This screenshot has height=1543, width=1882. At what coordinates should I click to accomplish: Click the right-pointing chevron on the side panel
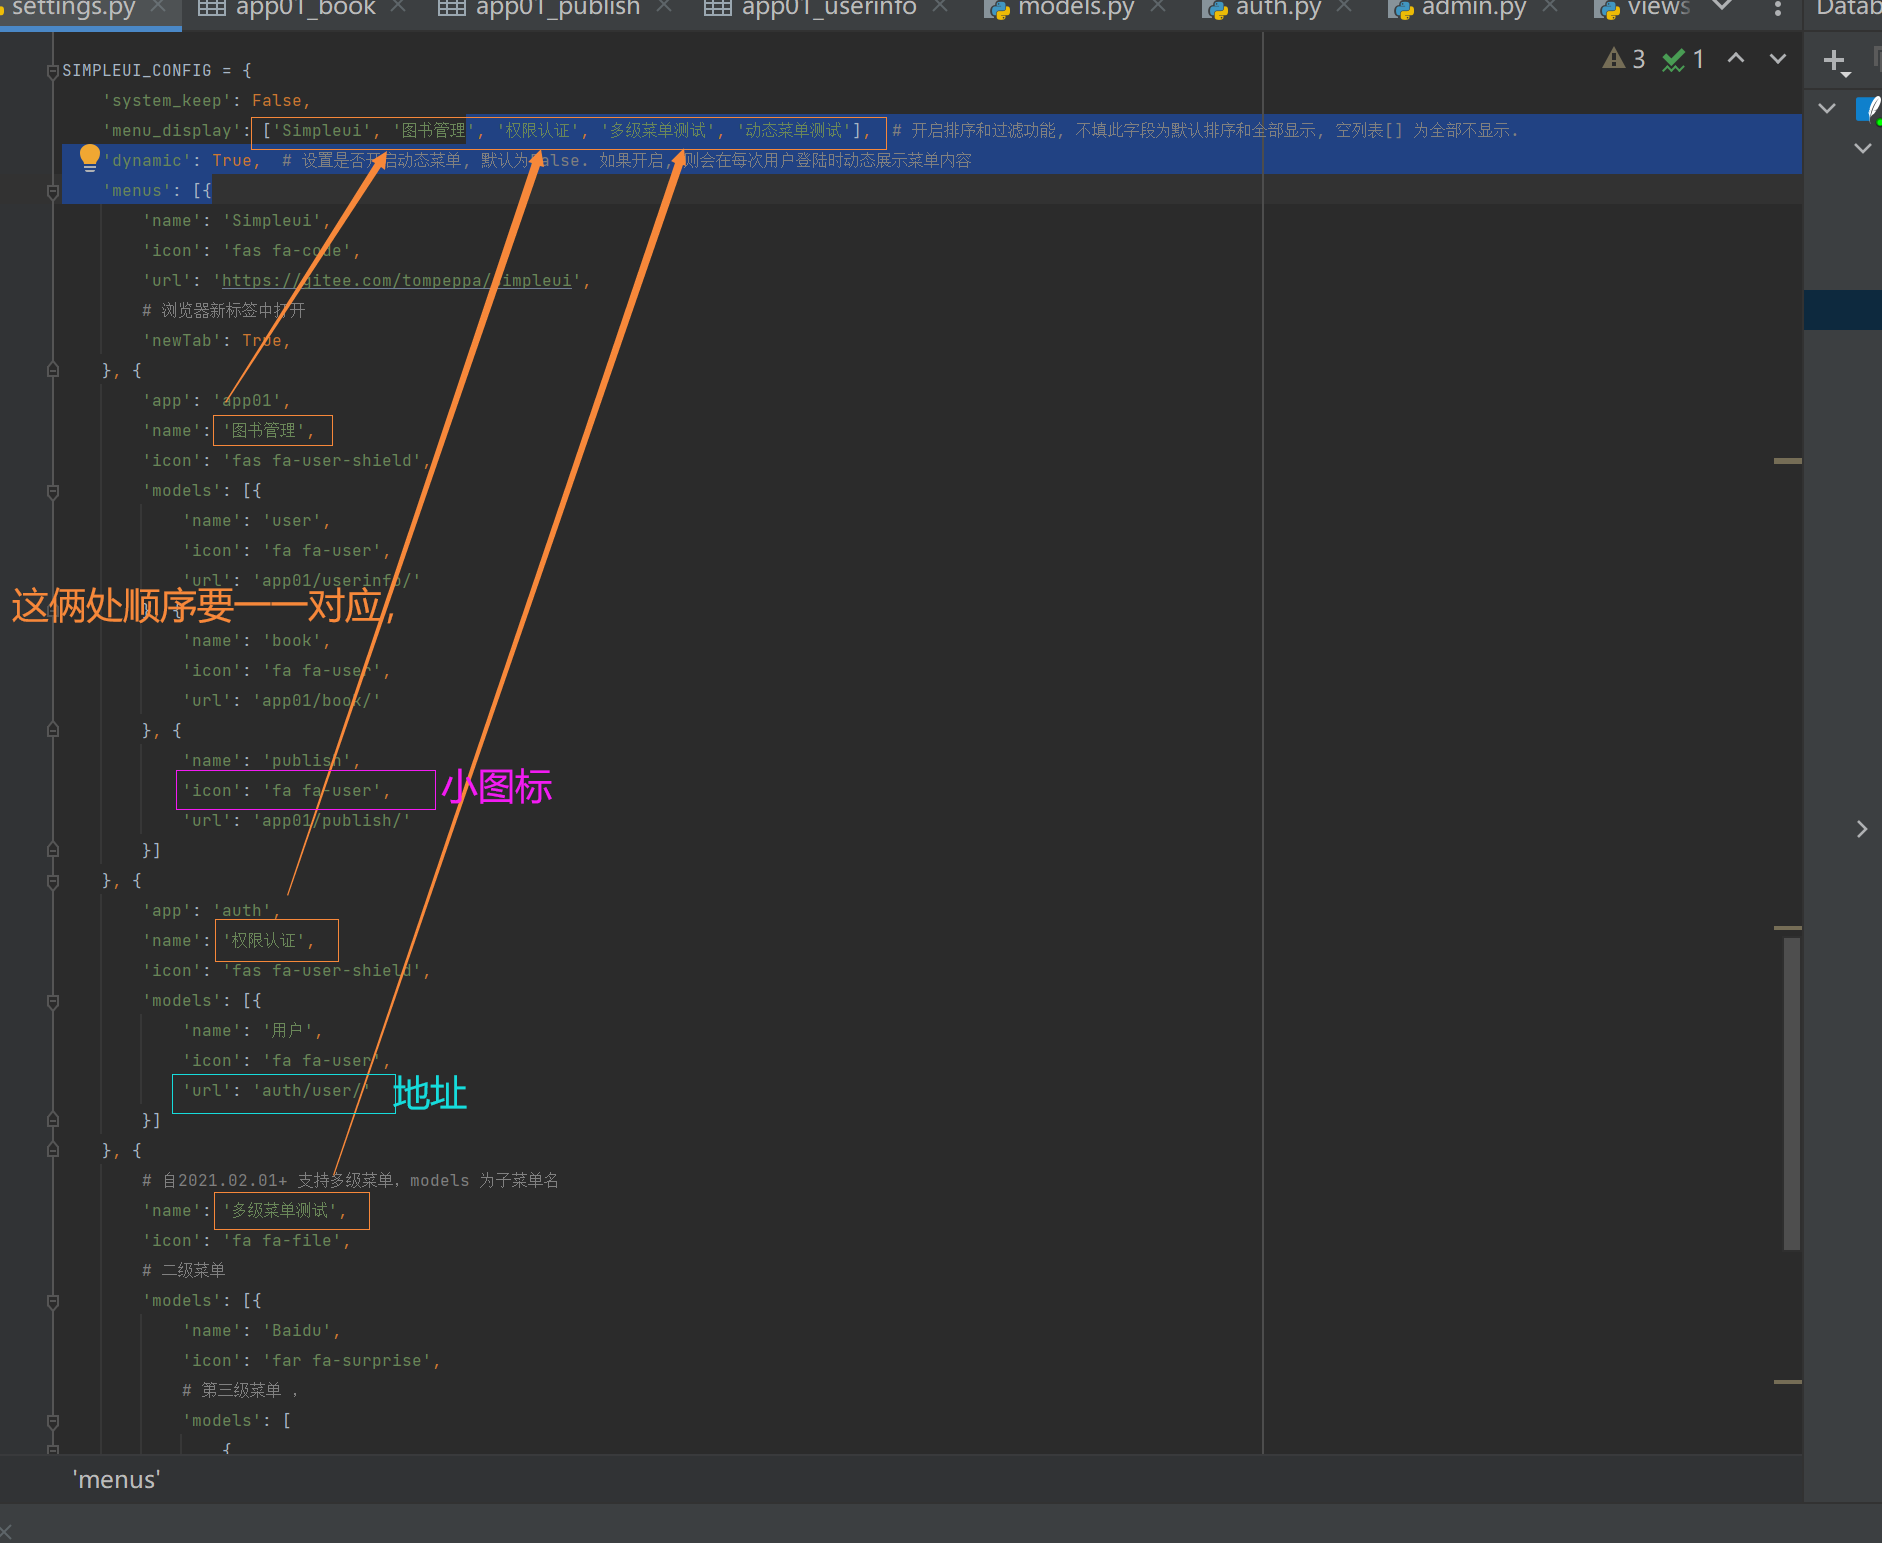(x=1861, y=829)
